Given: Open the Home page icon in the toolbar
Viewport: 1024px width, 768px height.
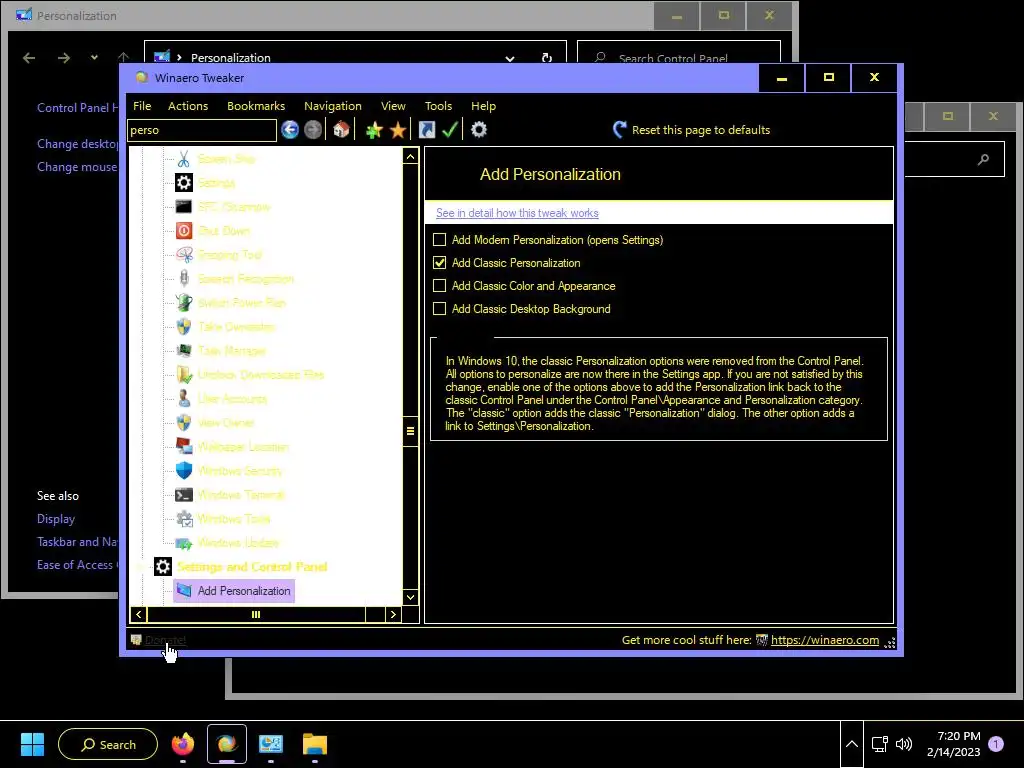Looking at the screenshot, I should 341,130.
